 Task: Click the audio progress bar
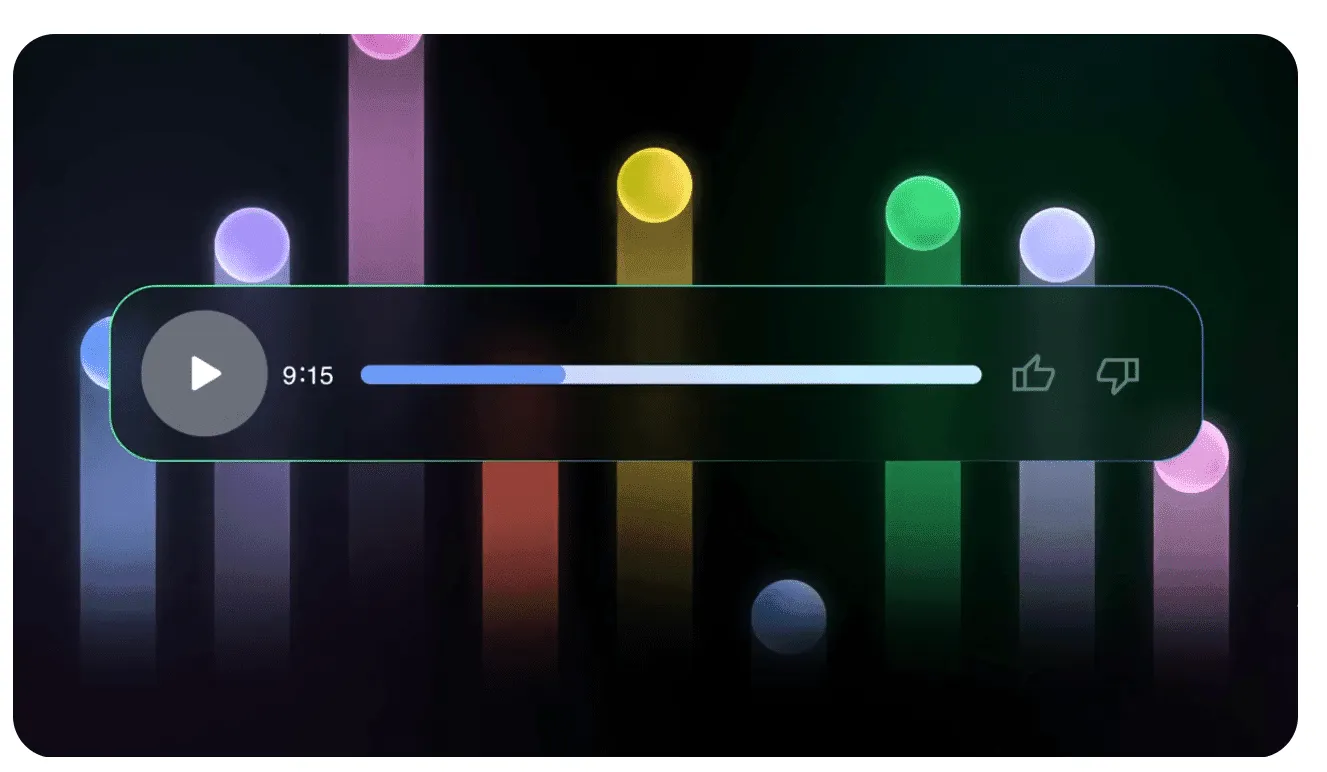671,375
